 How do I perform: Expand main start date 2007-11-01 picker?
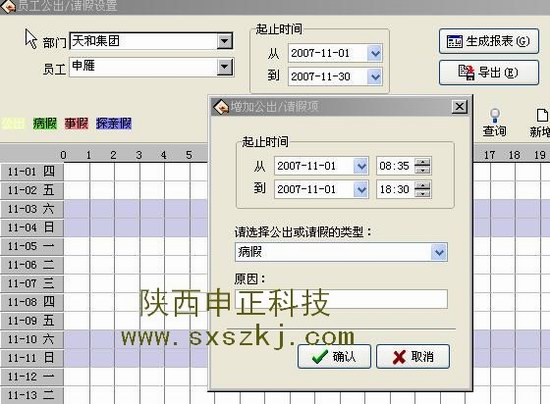pyautogui.click(x=375, y=53)
